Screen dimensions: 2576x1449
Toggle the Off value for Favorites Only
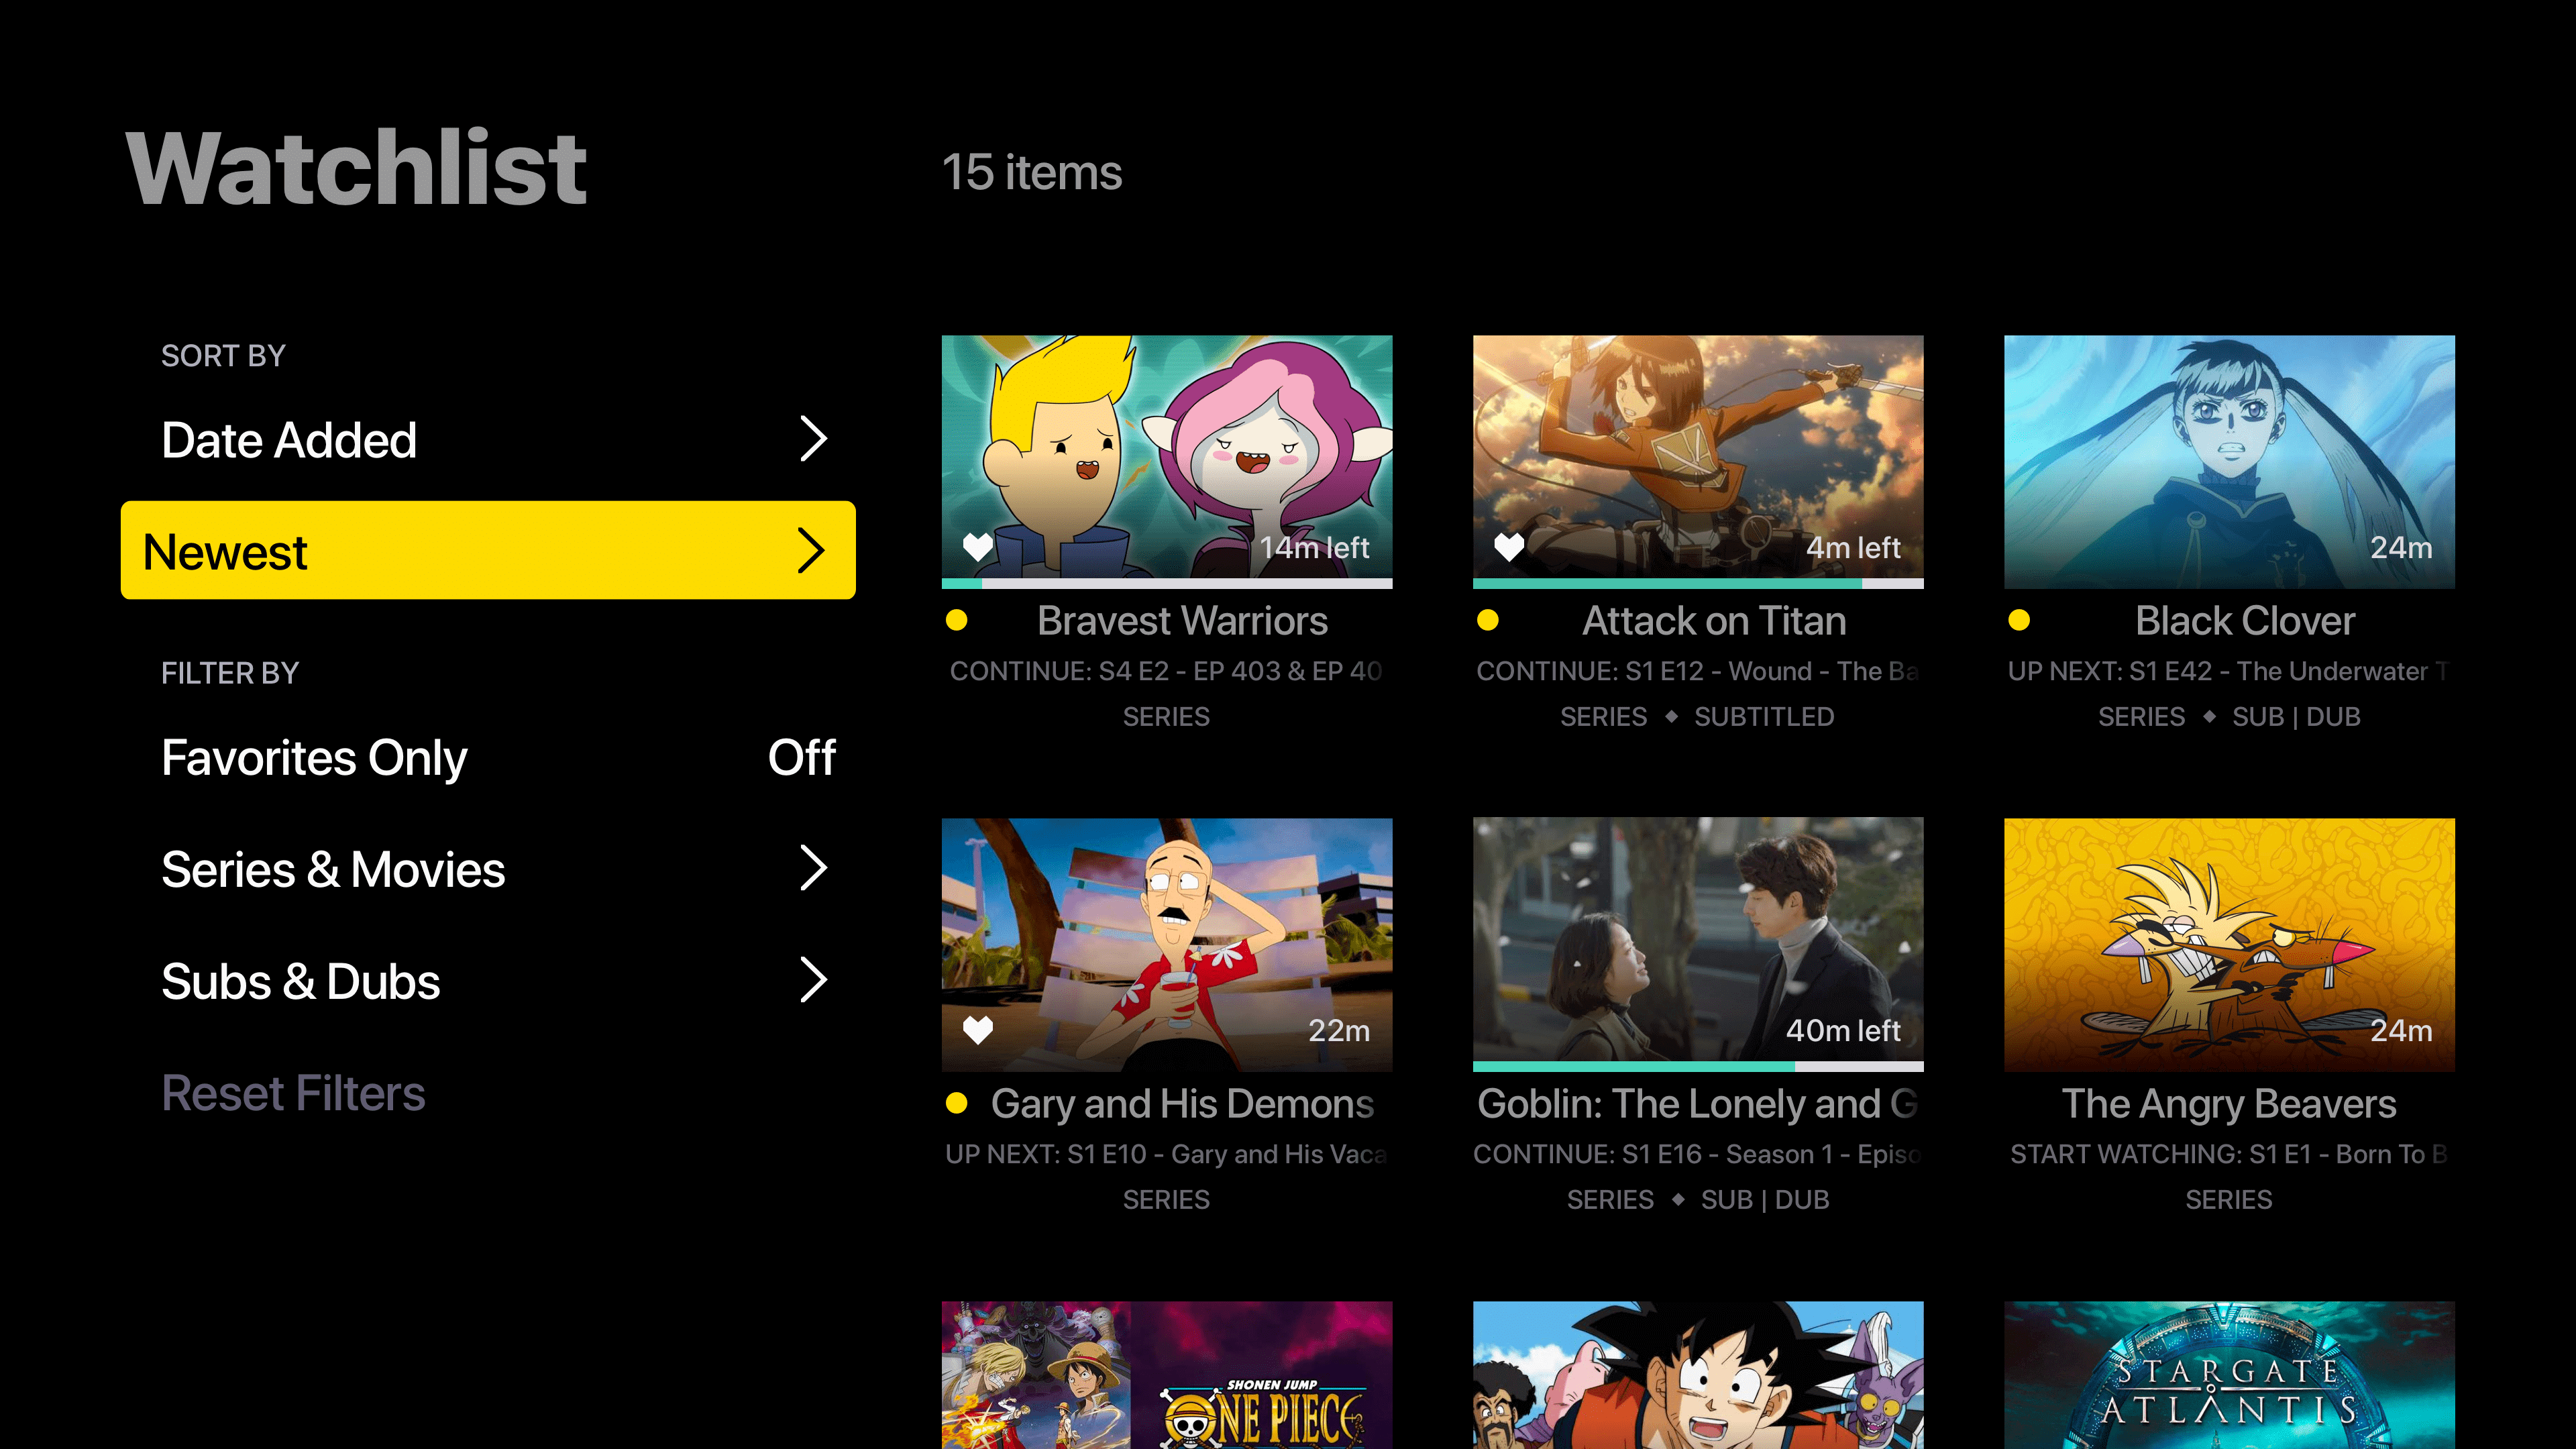point(801,758)
